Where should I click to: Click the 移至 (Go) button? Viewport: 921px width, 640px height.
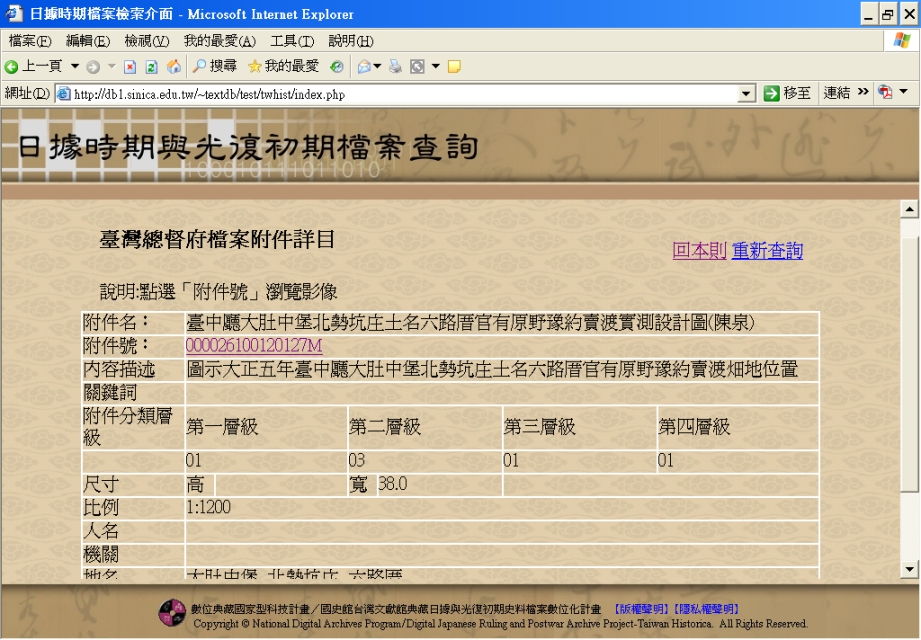pos(787,93)
